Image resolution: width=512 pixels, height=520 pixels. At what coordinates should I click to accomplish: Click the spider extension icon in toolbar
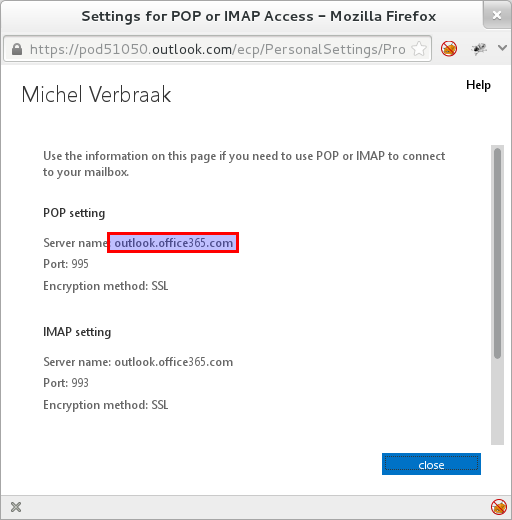pyautogui.click(x=479, y=49)
